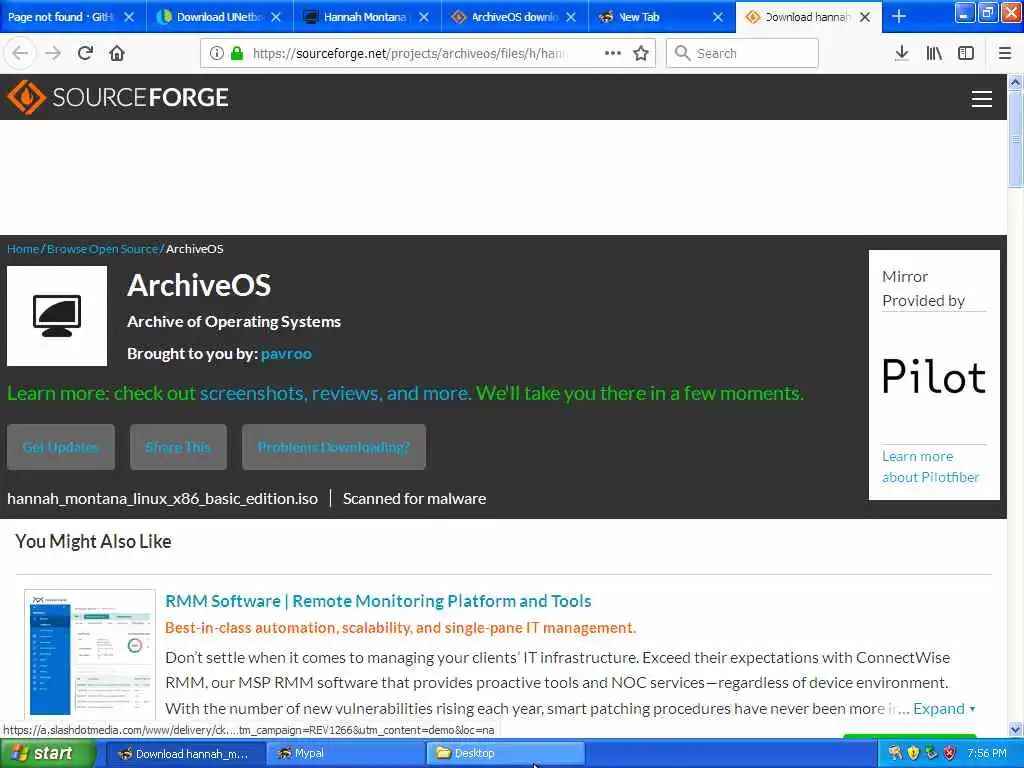Click the browser Search box

point(743,53)
